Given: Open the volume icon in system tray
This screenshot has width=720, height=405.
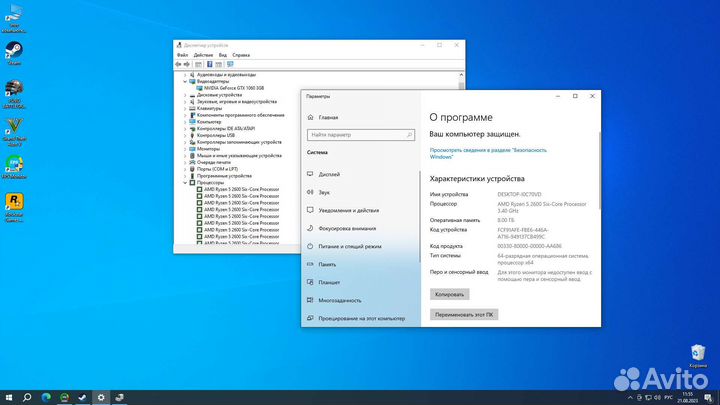Looking at the screenshot, I should coord(657,398).
